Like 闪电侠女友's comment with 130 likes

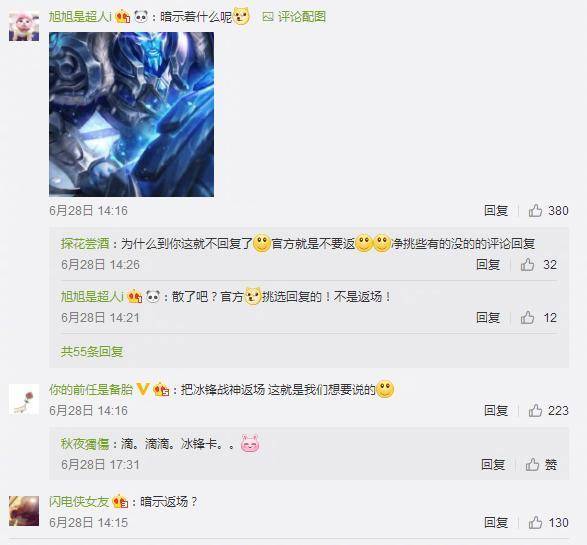[535, 522]
